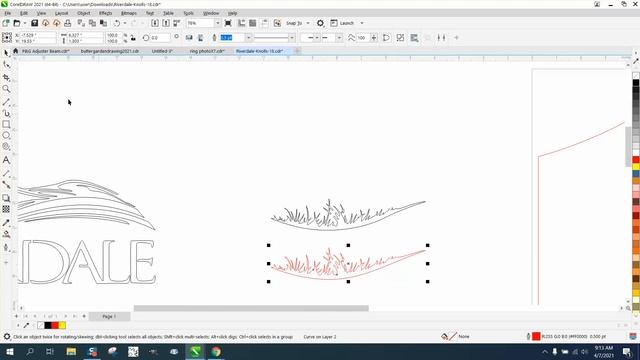The height and width of the screenshot is (360, 640).
Task: Select the Text tool
Action: (x=6, y=160)
